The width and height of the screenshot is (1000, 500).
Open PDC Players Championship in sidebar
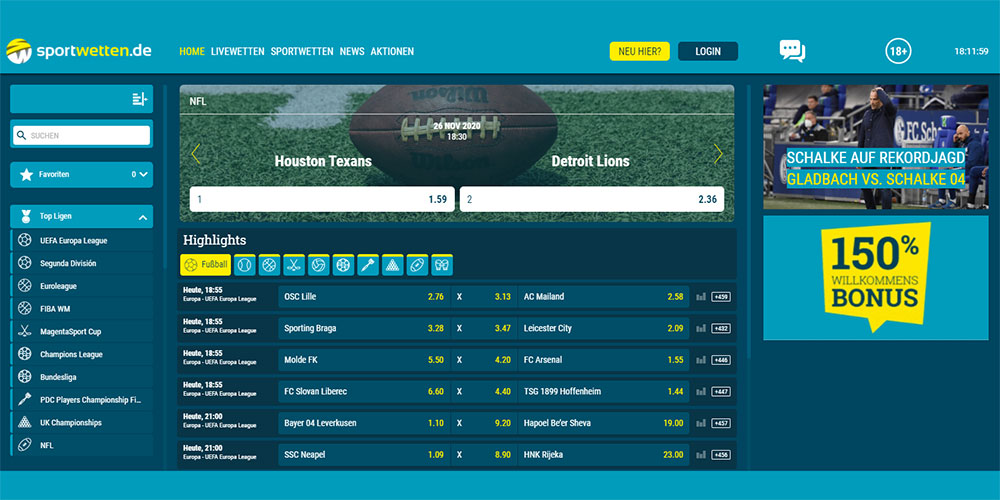click(82, 400)
